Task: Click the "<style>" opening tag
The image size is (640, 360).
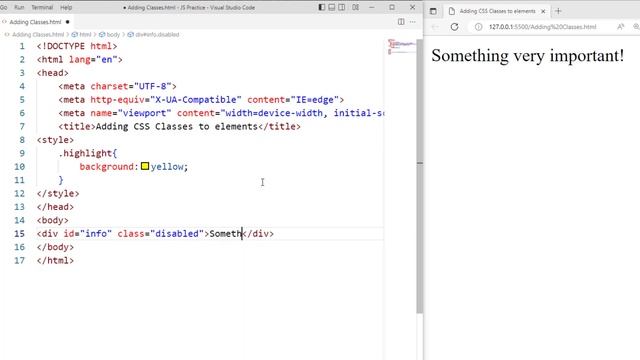Action: [x=55, y=140]
